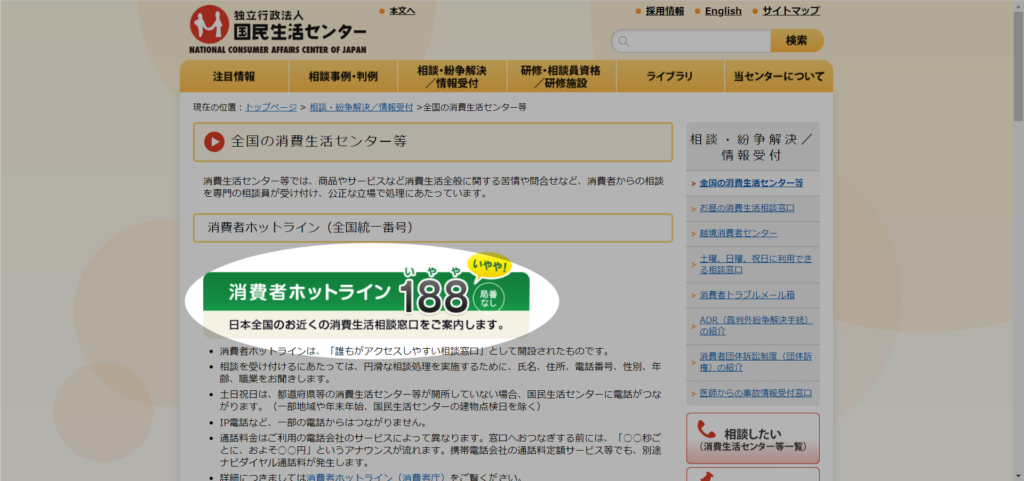Click the magnifier icon in search box
Image resolution: width=1024 pixels, height=481 pixels.
624,41
